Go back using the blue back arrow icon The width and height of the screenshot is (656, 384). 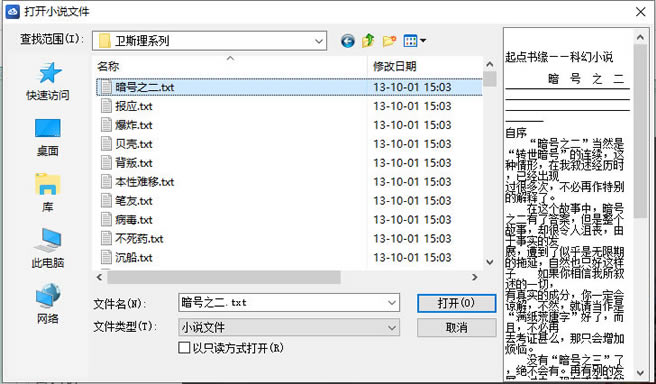(348, 41)
